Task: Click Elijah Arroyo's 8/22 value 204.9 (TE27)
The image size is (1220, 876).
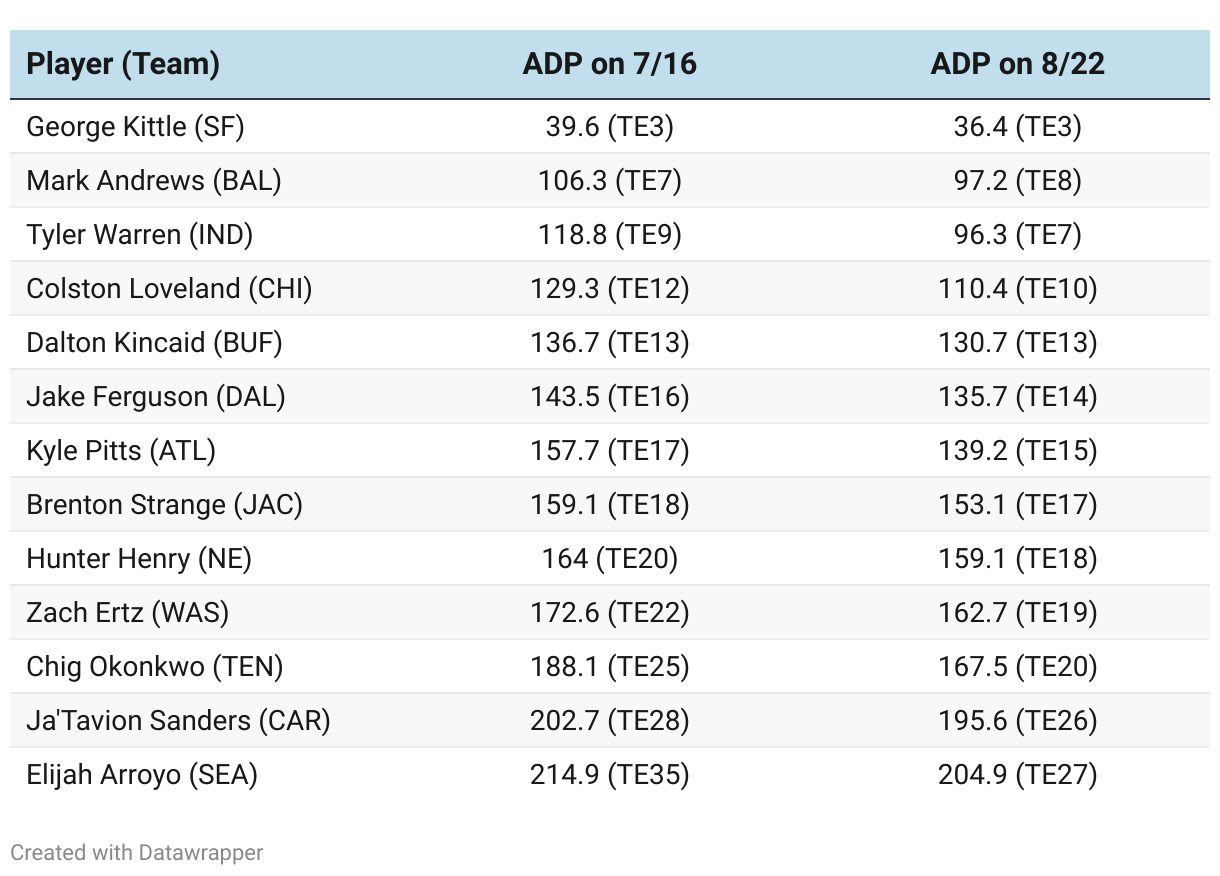Action: pyautogui.click(x=1017, y=775)
